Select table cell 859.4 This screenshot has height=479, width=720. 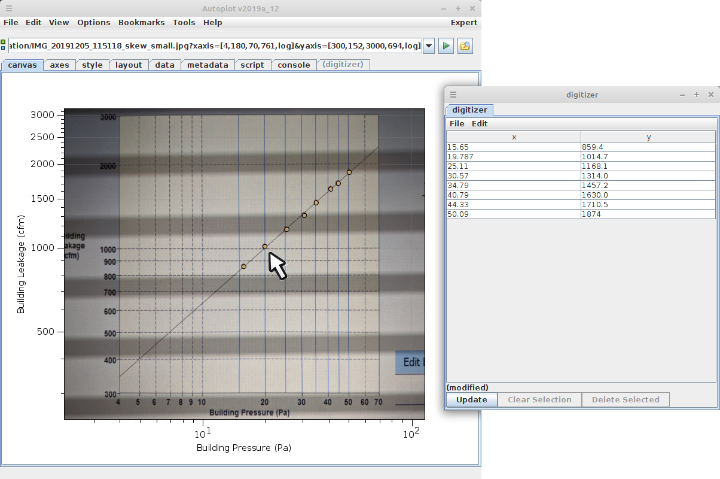(648, 147)
